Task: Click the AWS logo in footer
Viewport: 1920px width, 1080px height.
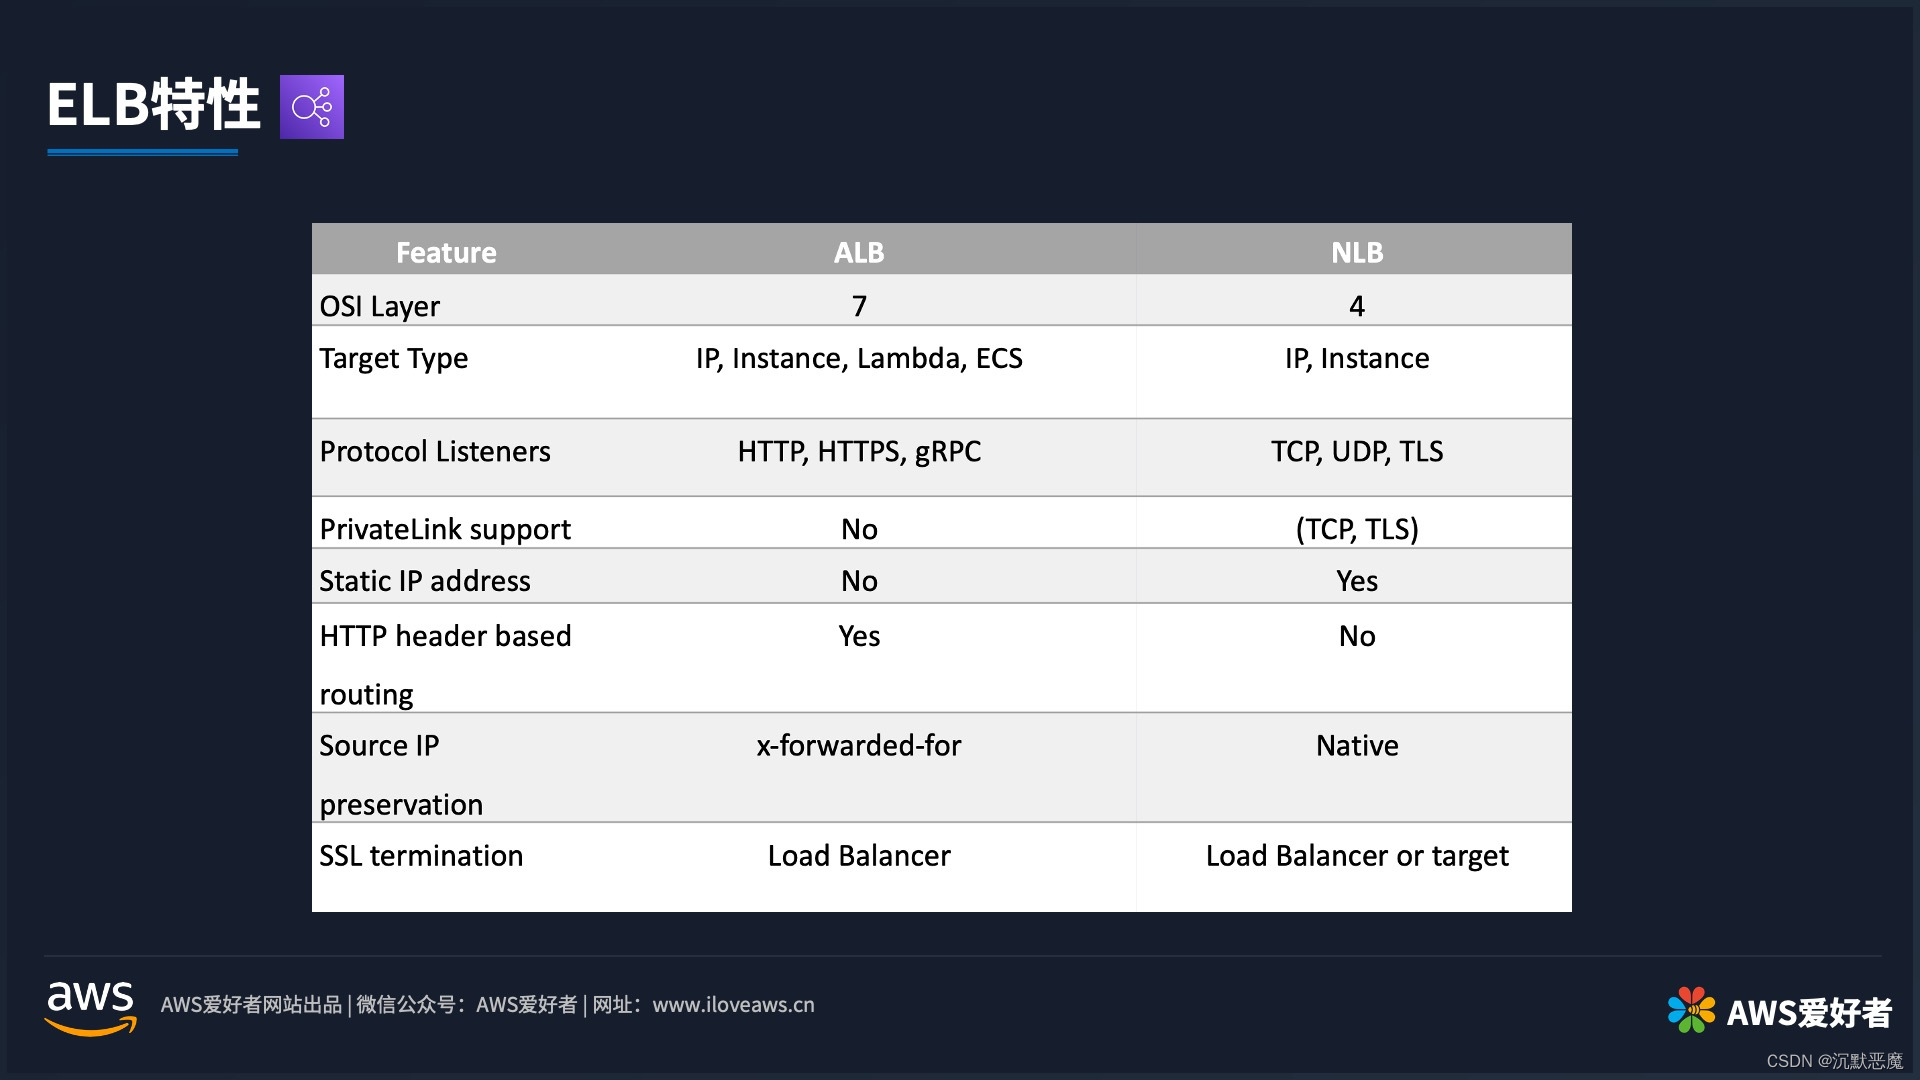Action: click(x=91, y=1008)
